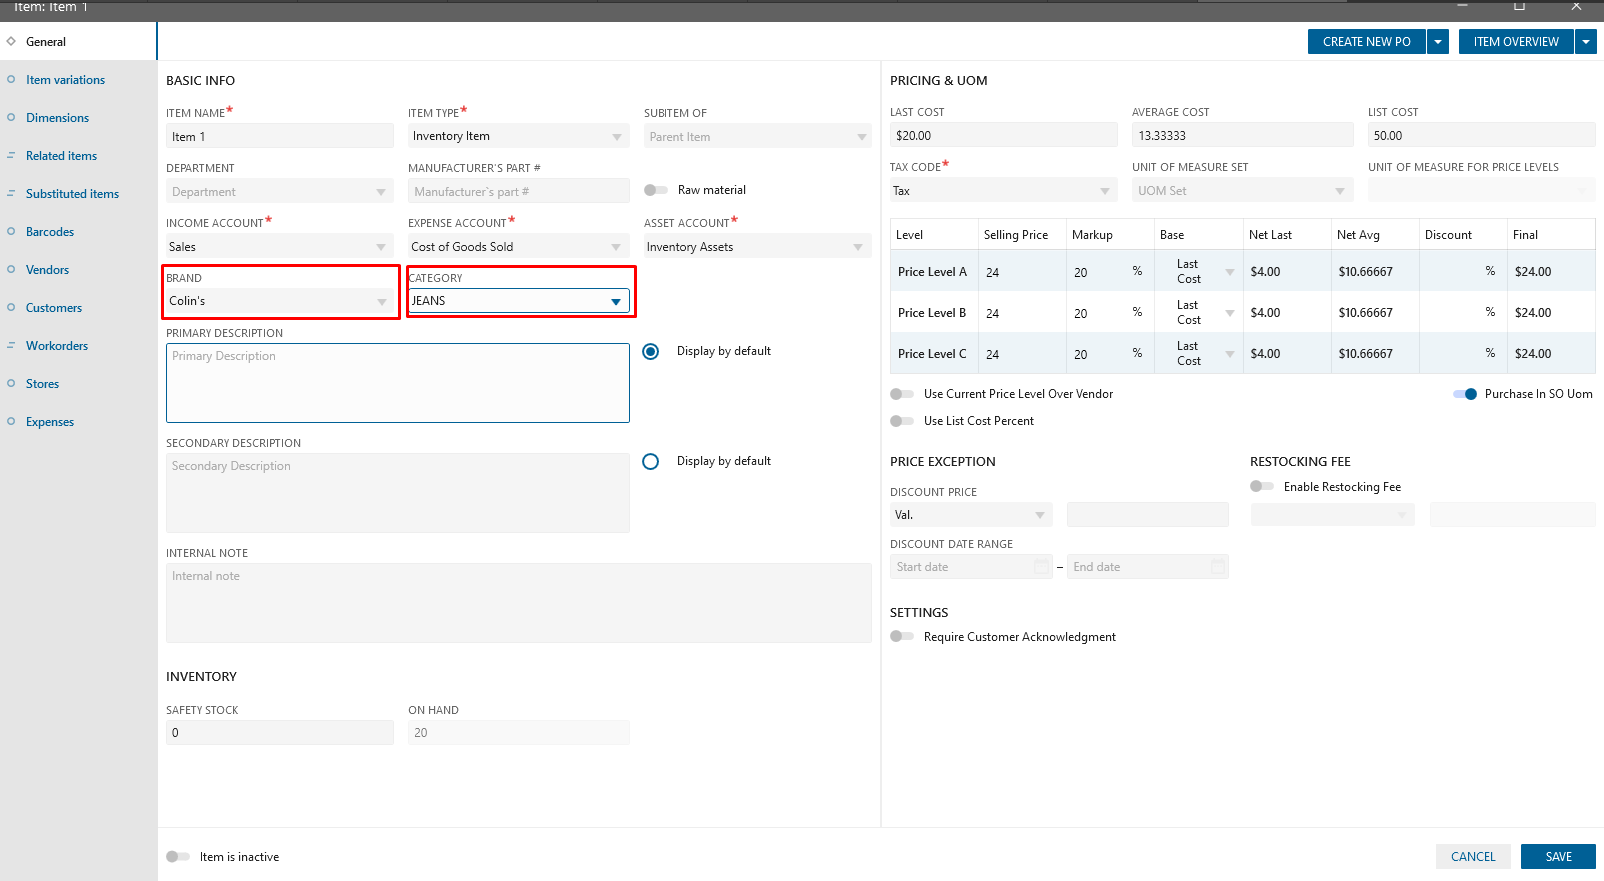Enable the Item is inactive toggle
The width and height of the screenshot is (1604, 881).
click(178, 857)
